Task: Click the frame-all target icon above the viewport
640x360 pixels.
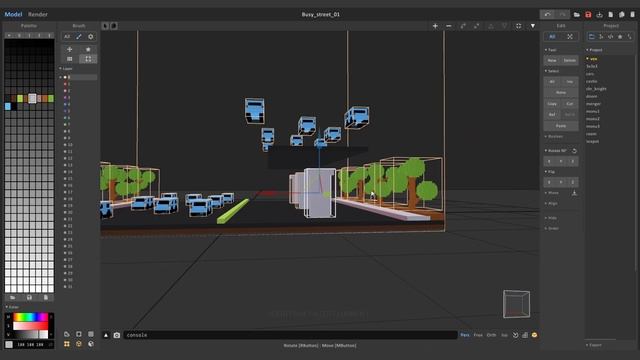Action: tap(518, 26)
